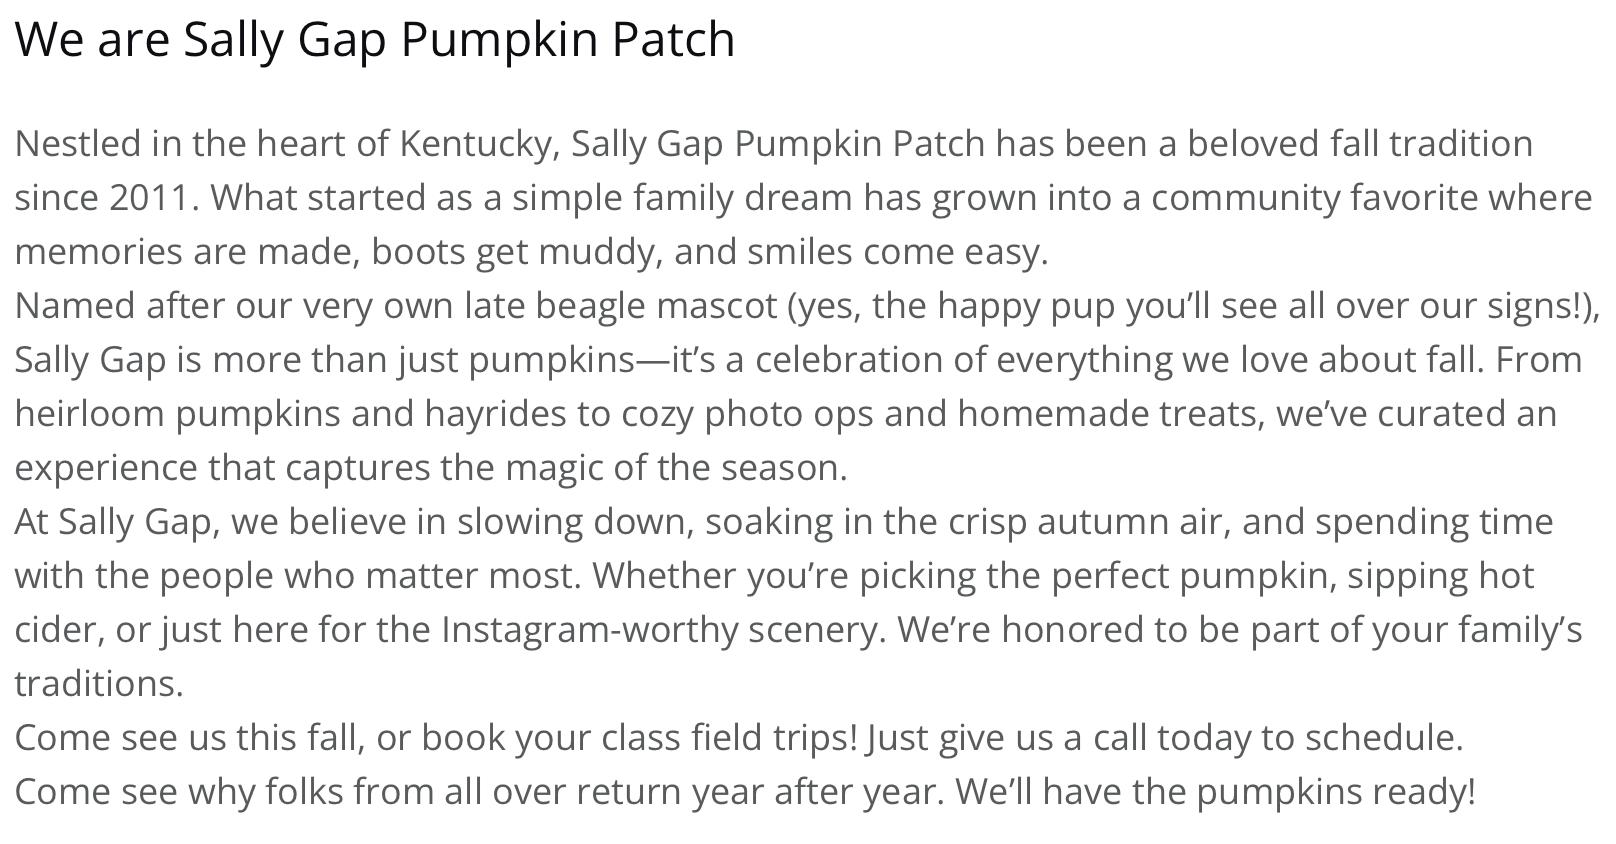Click the phrase 'pumpkins ready!'
This screenshot has height=844, width=1616.
click(x=1336, y=791)
